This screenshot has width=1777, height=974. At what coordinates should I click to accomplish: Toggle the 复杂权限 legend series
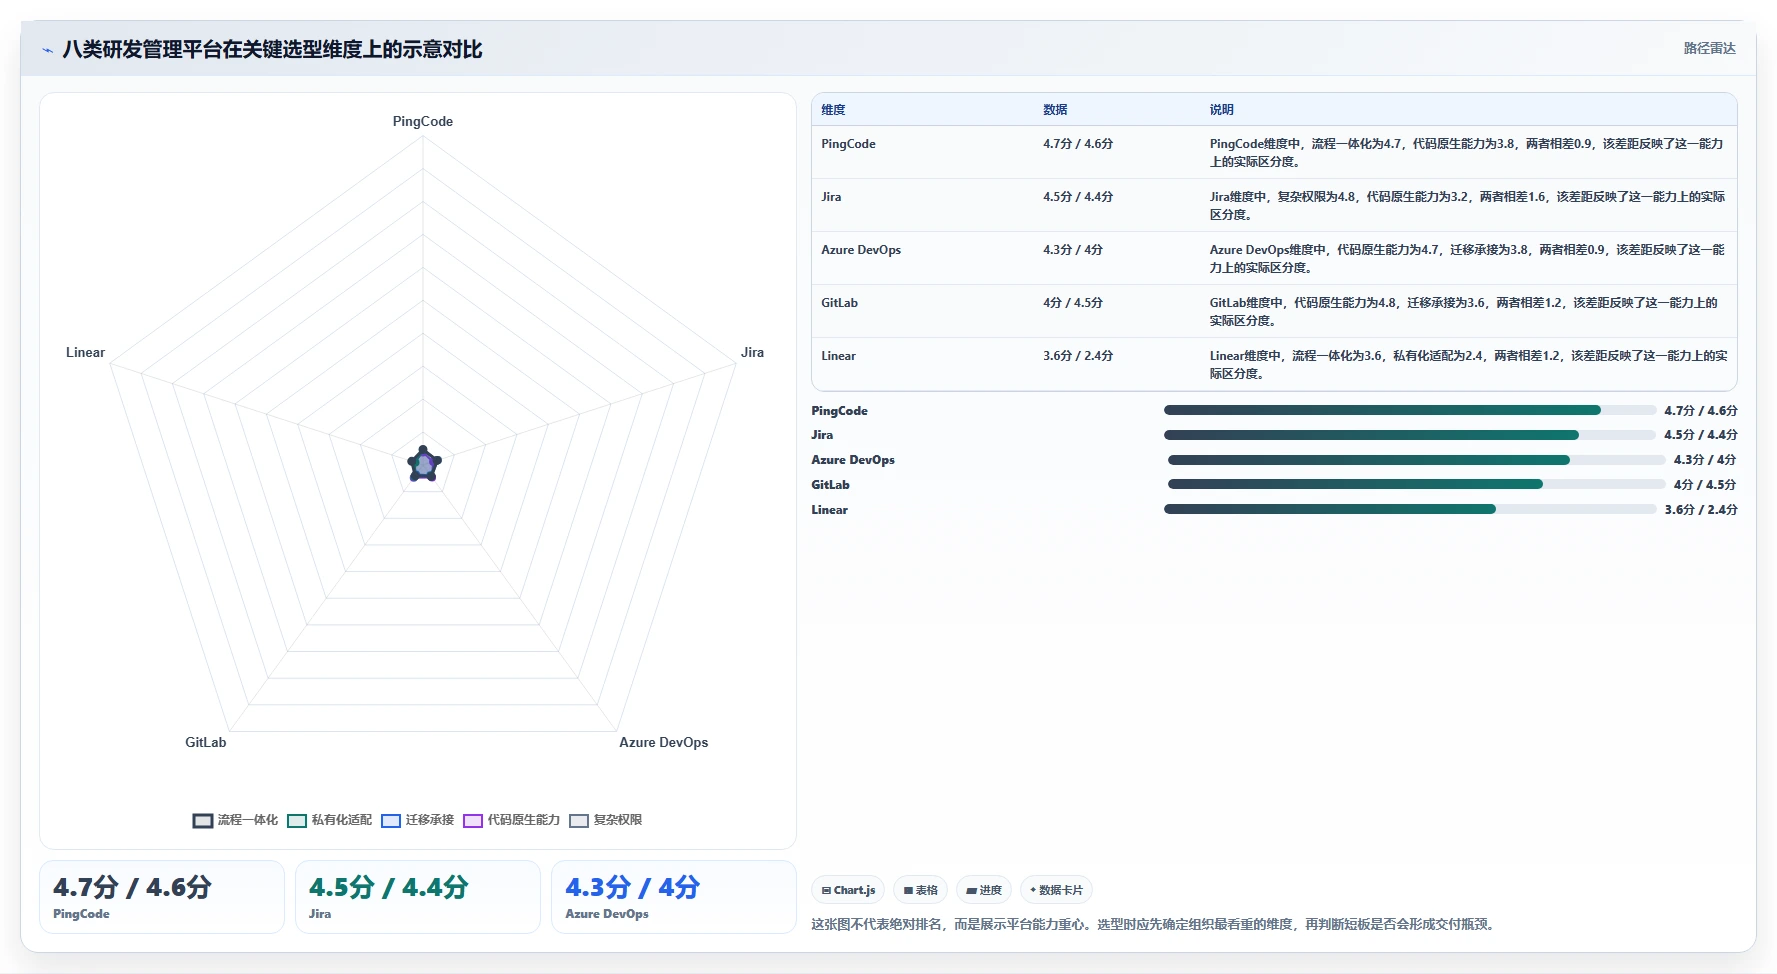(605, 820)
